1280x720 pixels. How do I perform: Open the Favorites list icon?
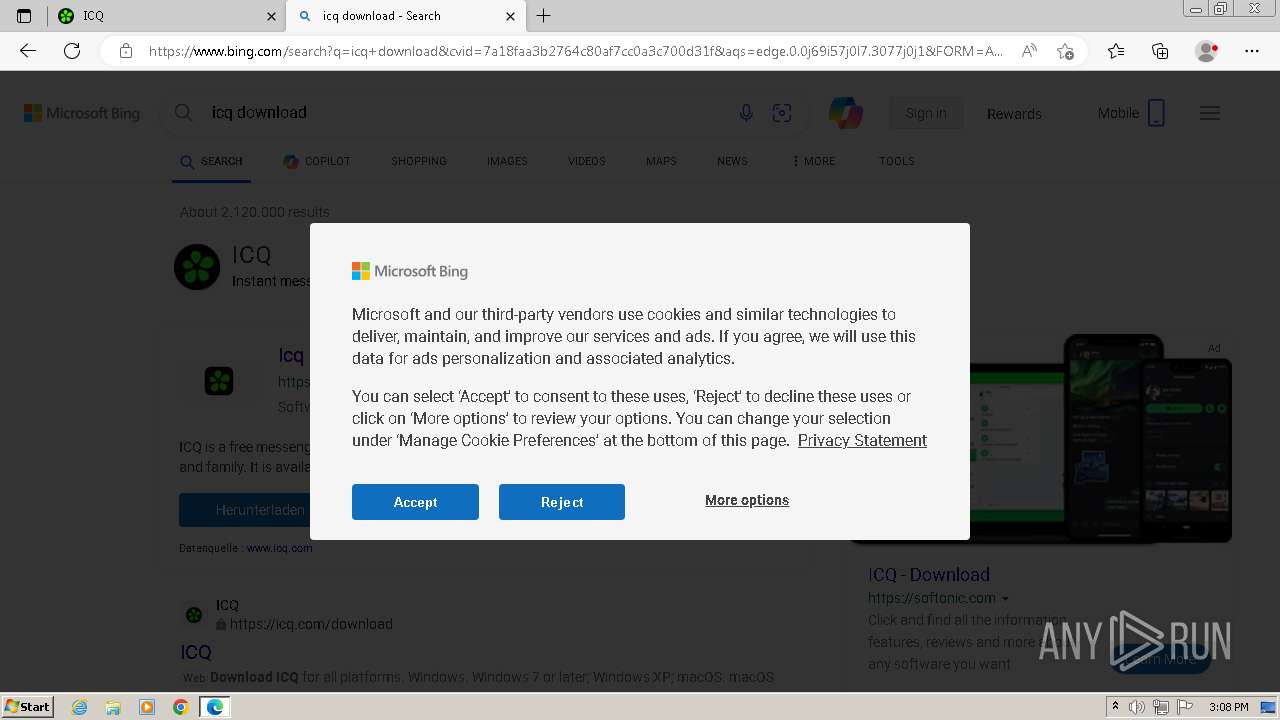coord(1116,51)
